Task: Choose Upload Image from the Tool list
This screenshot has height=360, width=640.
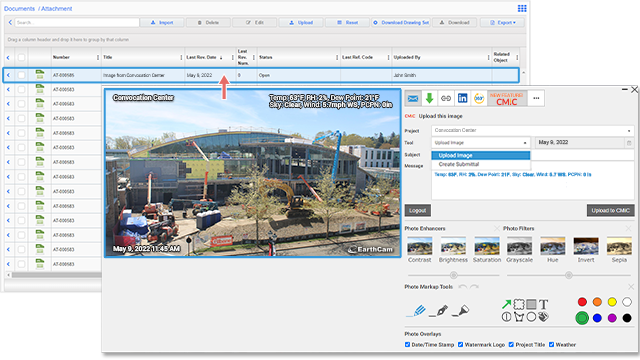Action: point(481,156)
